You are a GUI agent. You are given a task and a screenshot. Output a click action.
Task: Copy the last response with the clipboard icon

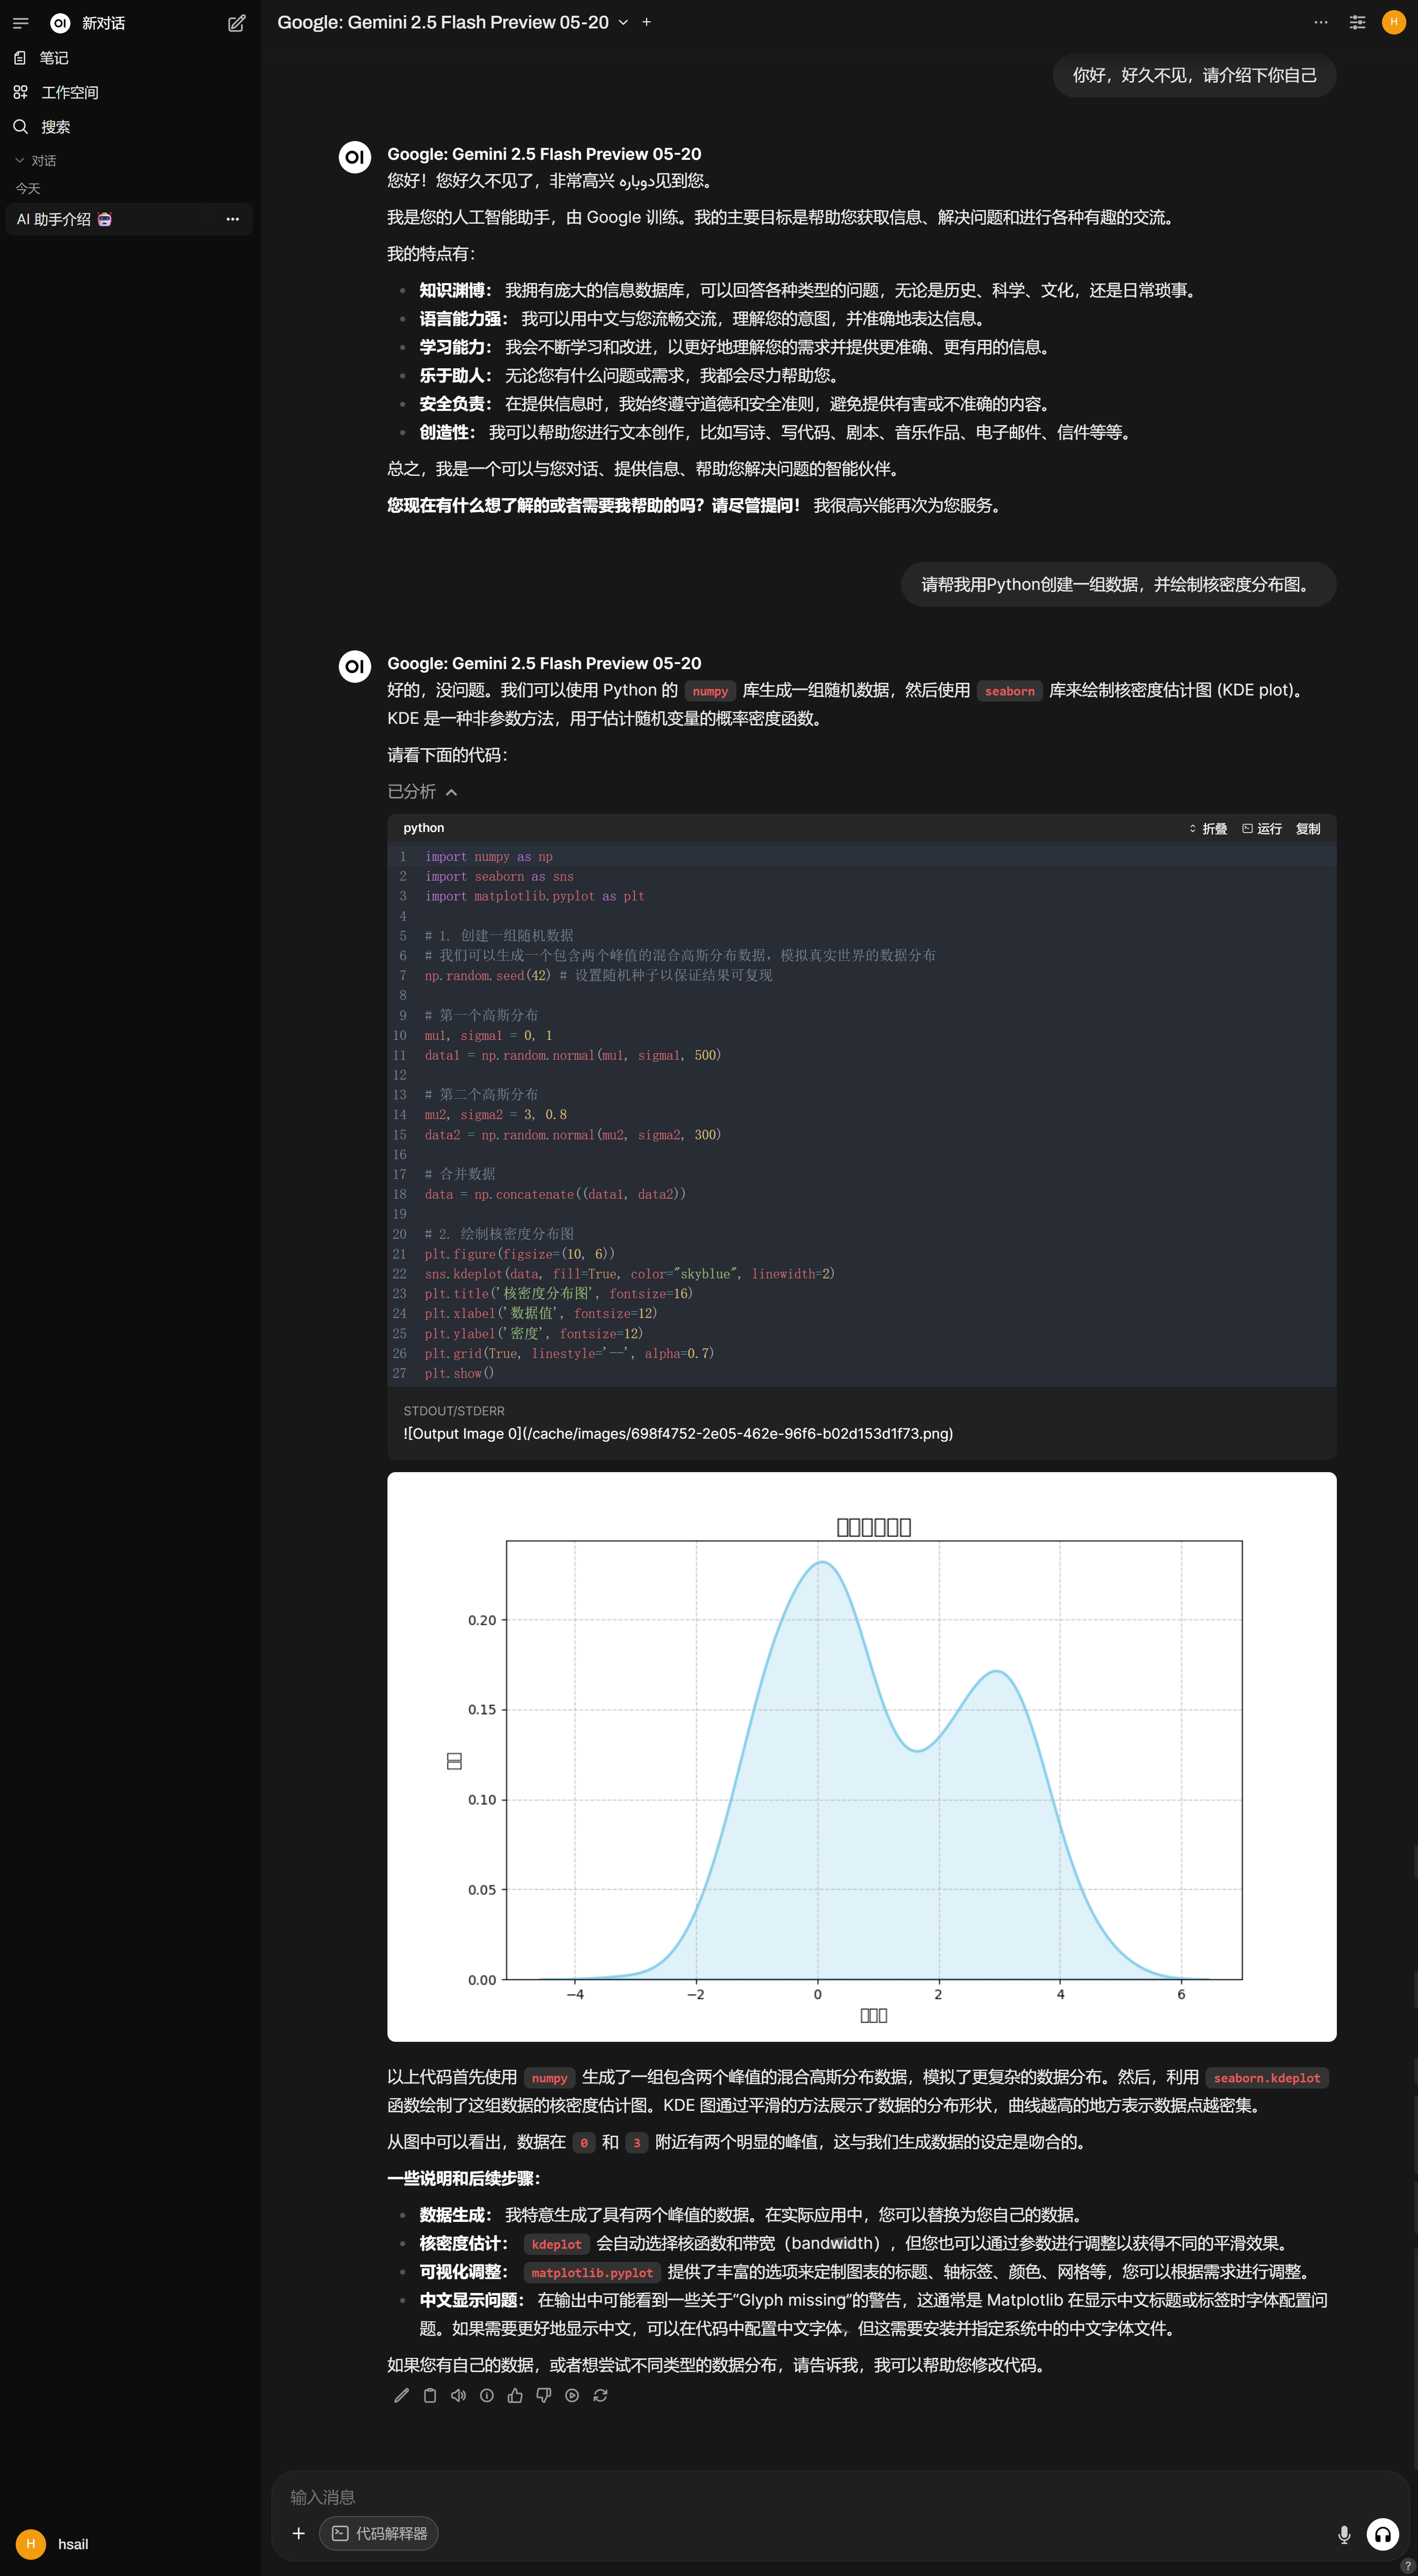(x=430, y=2395)
